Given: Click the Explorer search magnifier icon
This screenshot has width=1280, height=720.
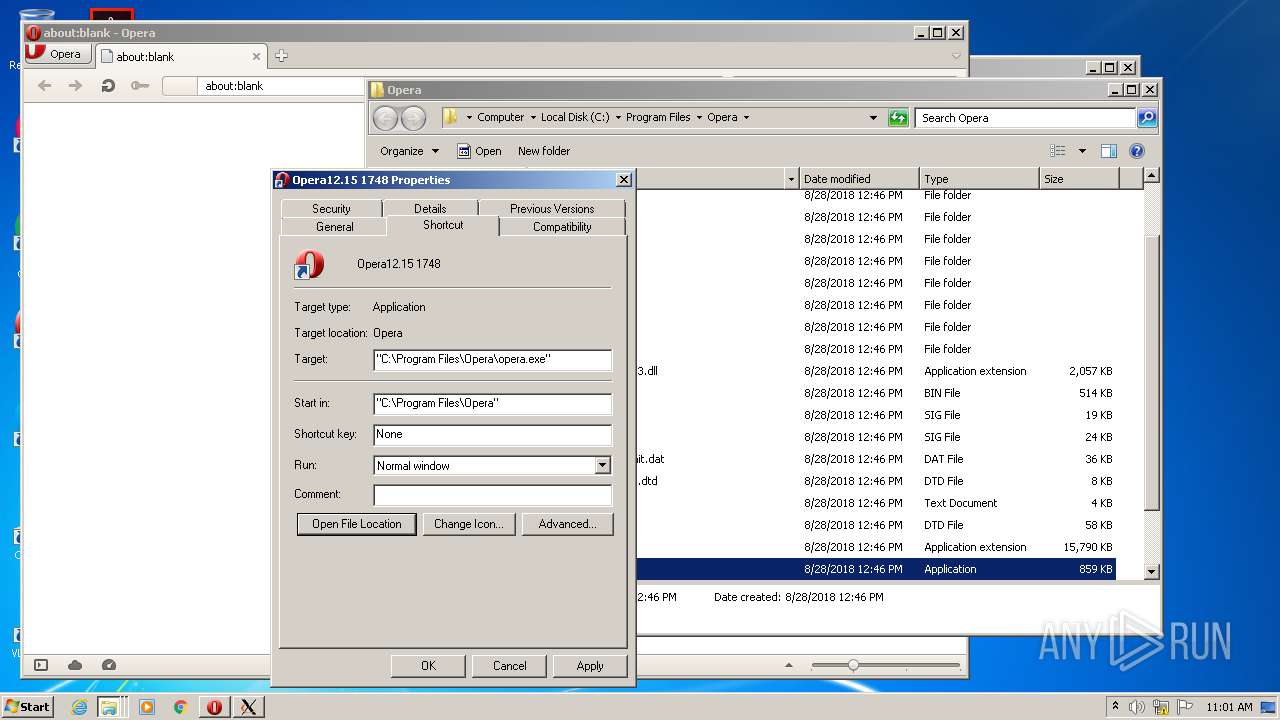Looking at the screenshot, I should pos(1147,118).
